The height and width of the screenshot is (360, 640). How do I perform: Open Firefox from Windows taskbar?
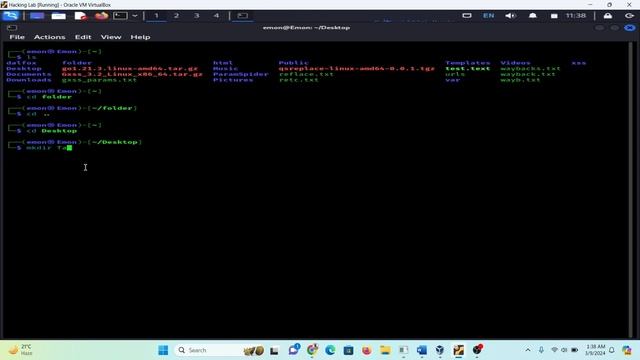367,350
